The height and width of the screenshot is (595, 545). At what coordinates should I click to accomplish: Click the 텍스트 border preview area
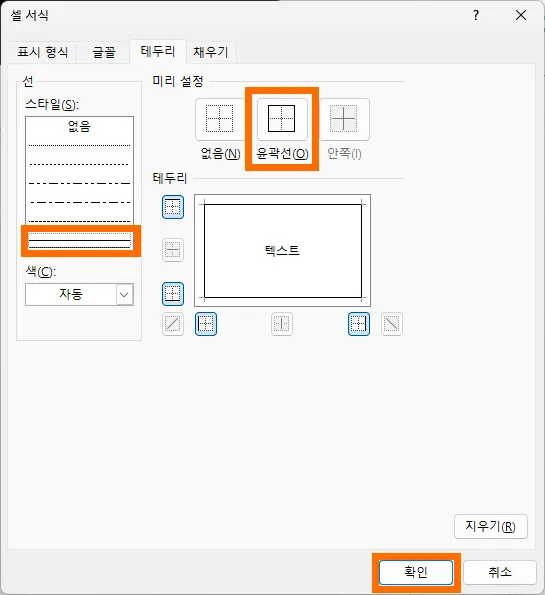(x=282, y=250)
